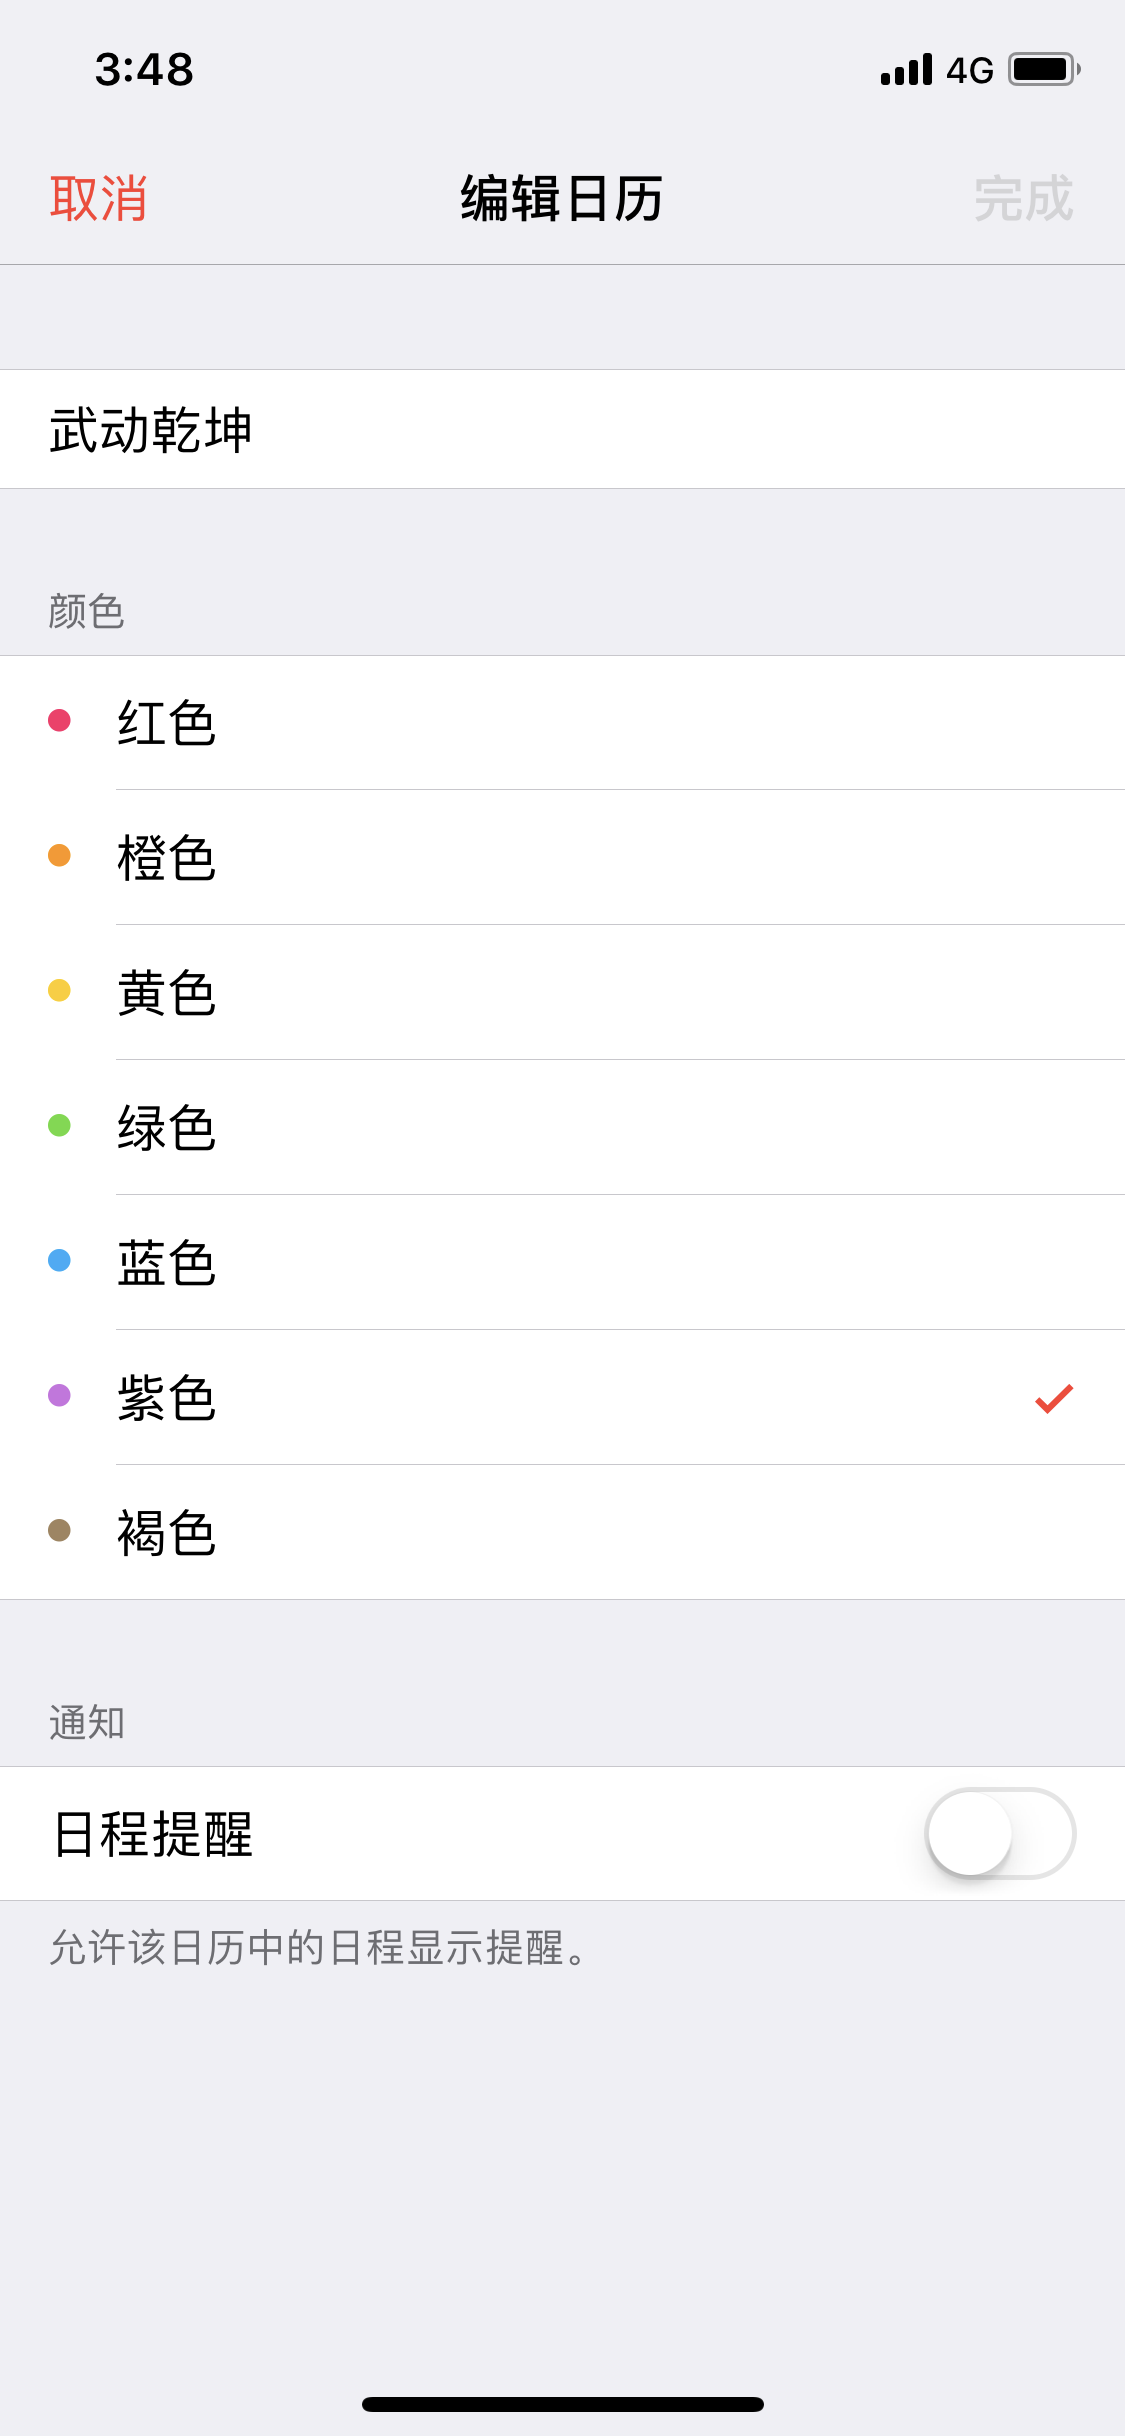Choose 红色 as calendar color
The width and height of the screenshot is (1125, 2436).
167,723
